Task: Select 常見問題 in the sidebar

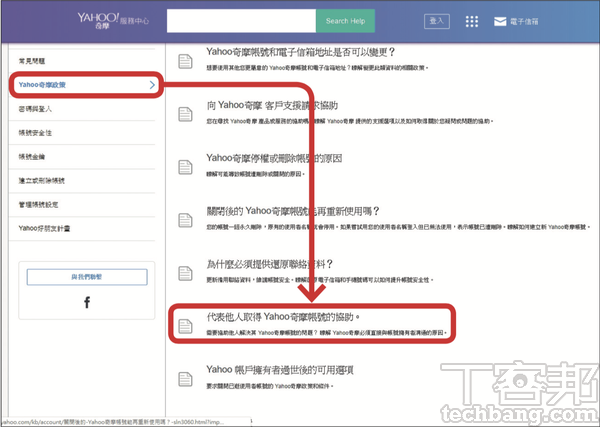Action: 32,61
